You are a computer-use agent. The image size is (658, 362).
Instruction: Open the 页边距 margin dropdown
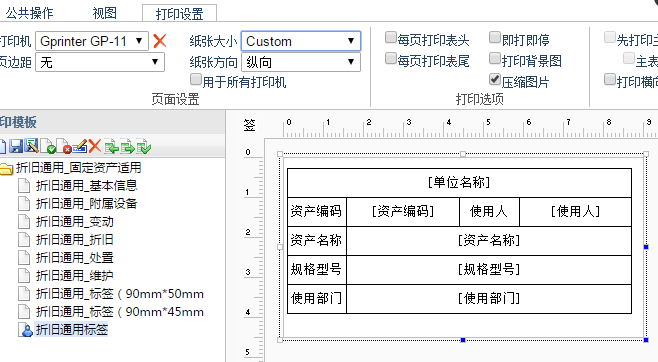100,62
